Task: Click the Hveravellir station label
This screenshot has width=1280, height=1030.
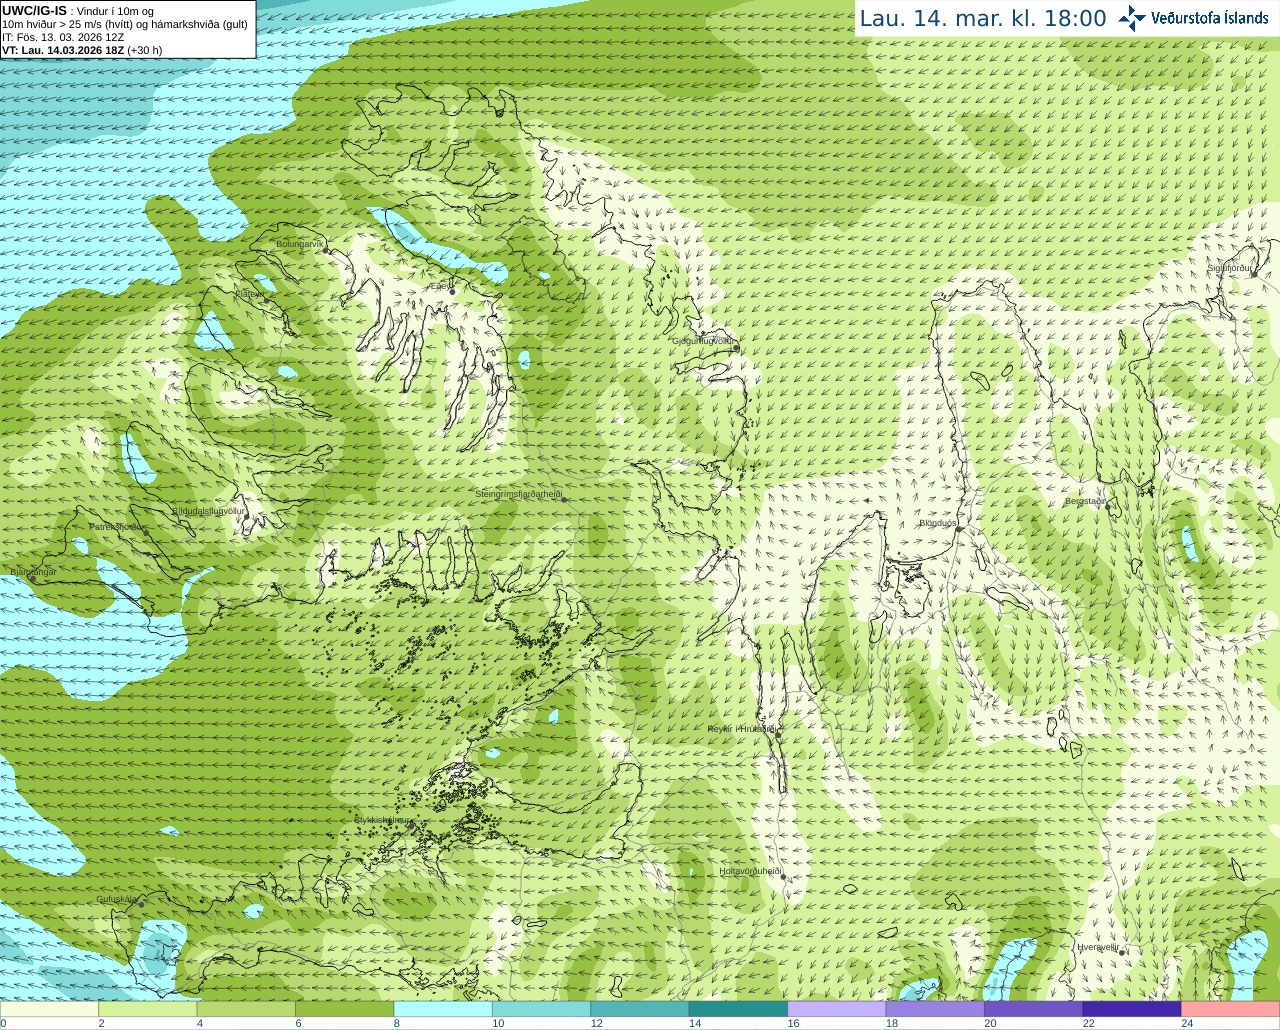Action: click(1098, 947)
